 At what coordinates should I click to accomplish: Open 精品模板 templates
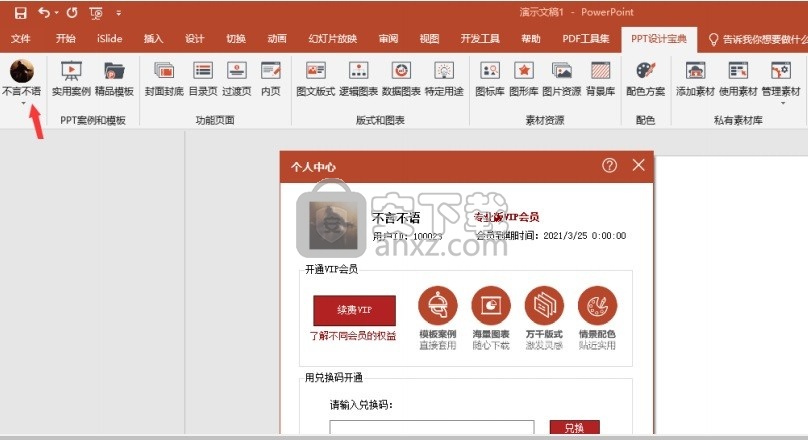(114, 79)
